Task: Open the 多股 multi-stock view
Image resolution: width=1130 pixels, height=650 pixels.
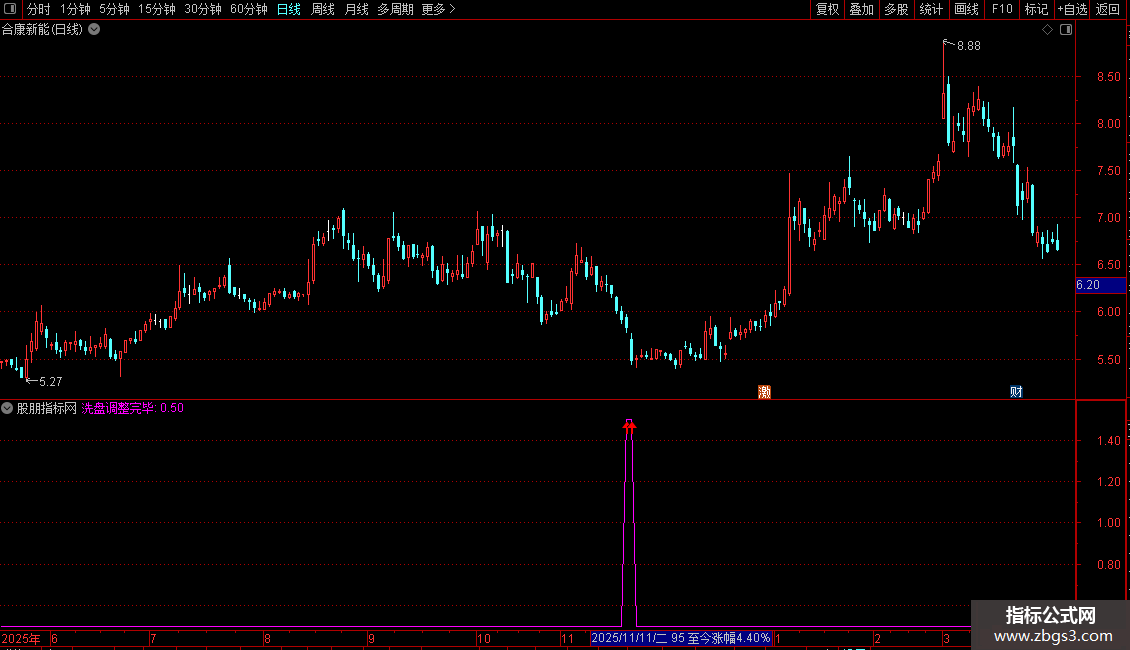Action: click(896, 9)
